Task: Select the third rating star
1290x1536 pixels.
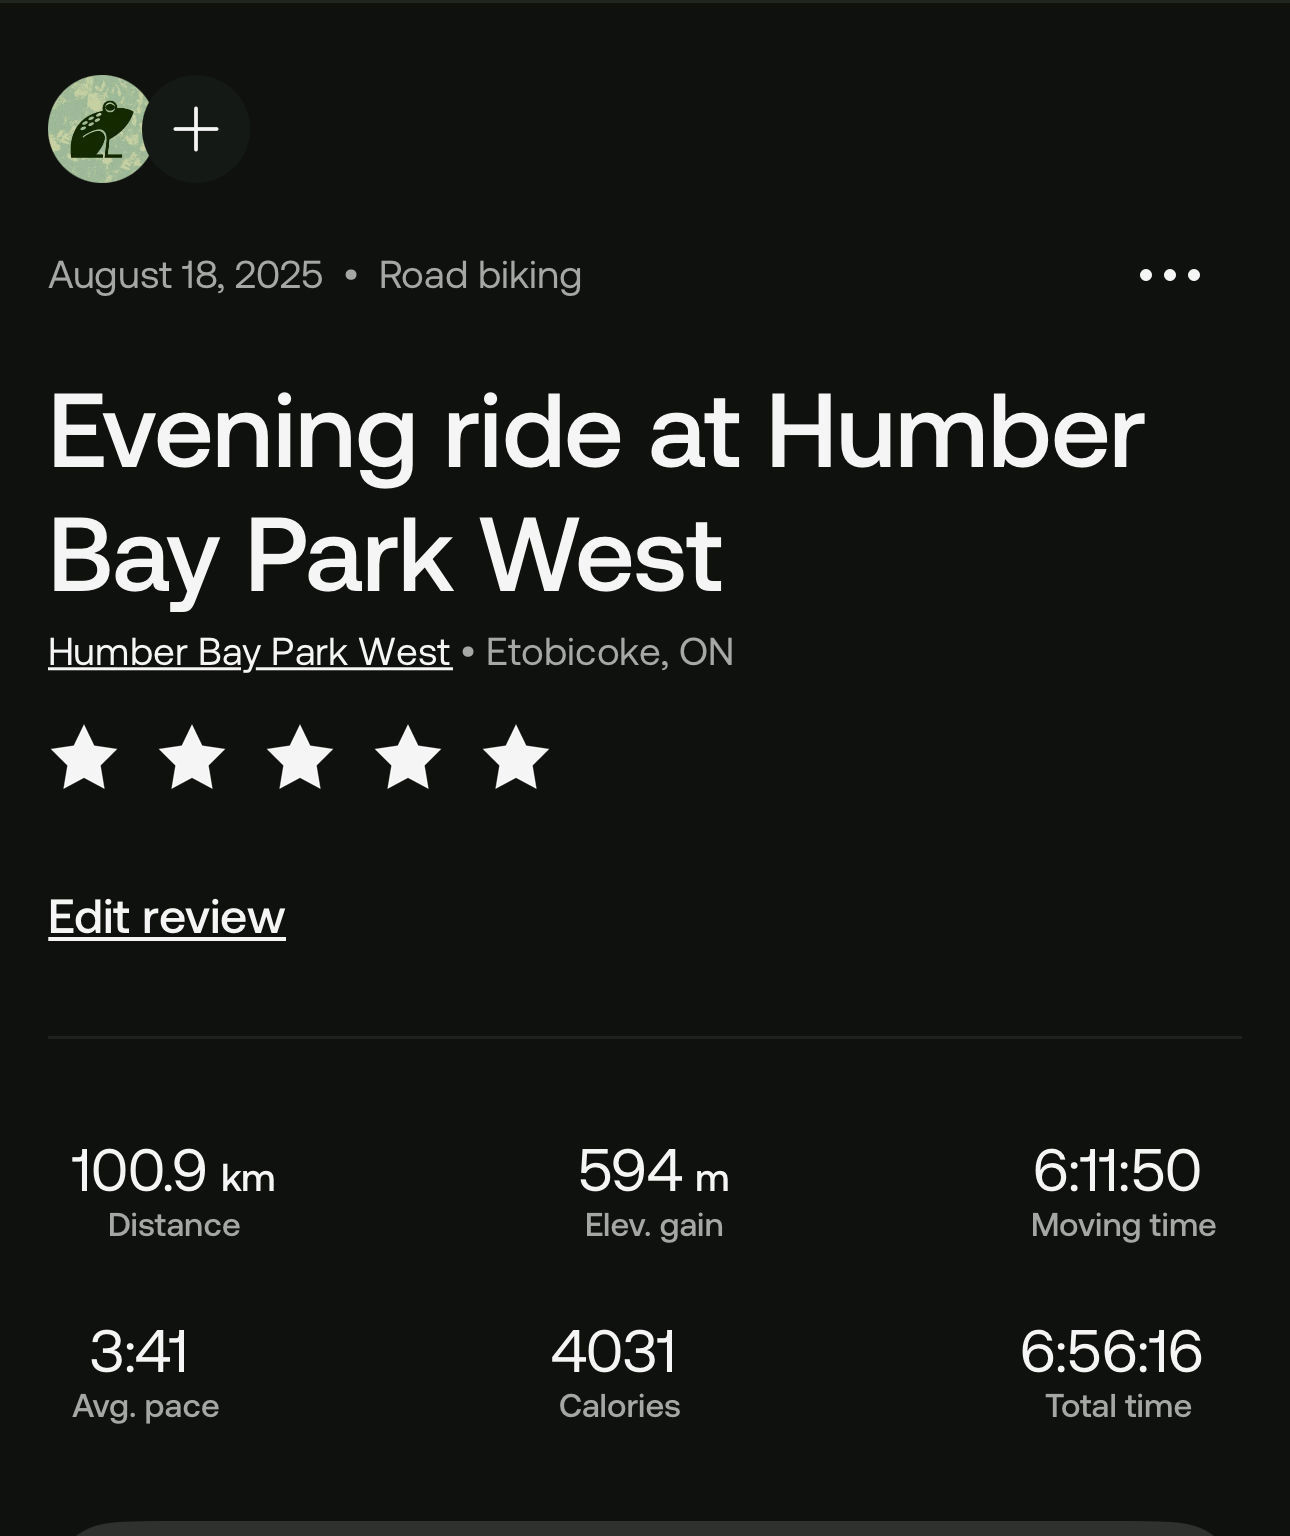Action: pos(300,758)
